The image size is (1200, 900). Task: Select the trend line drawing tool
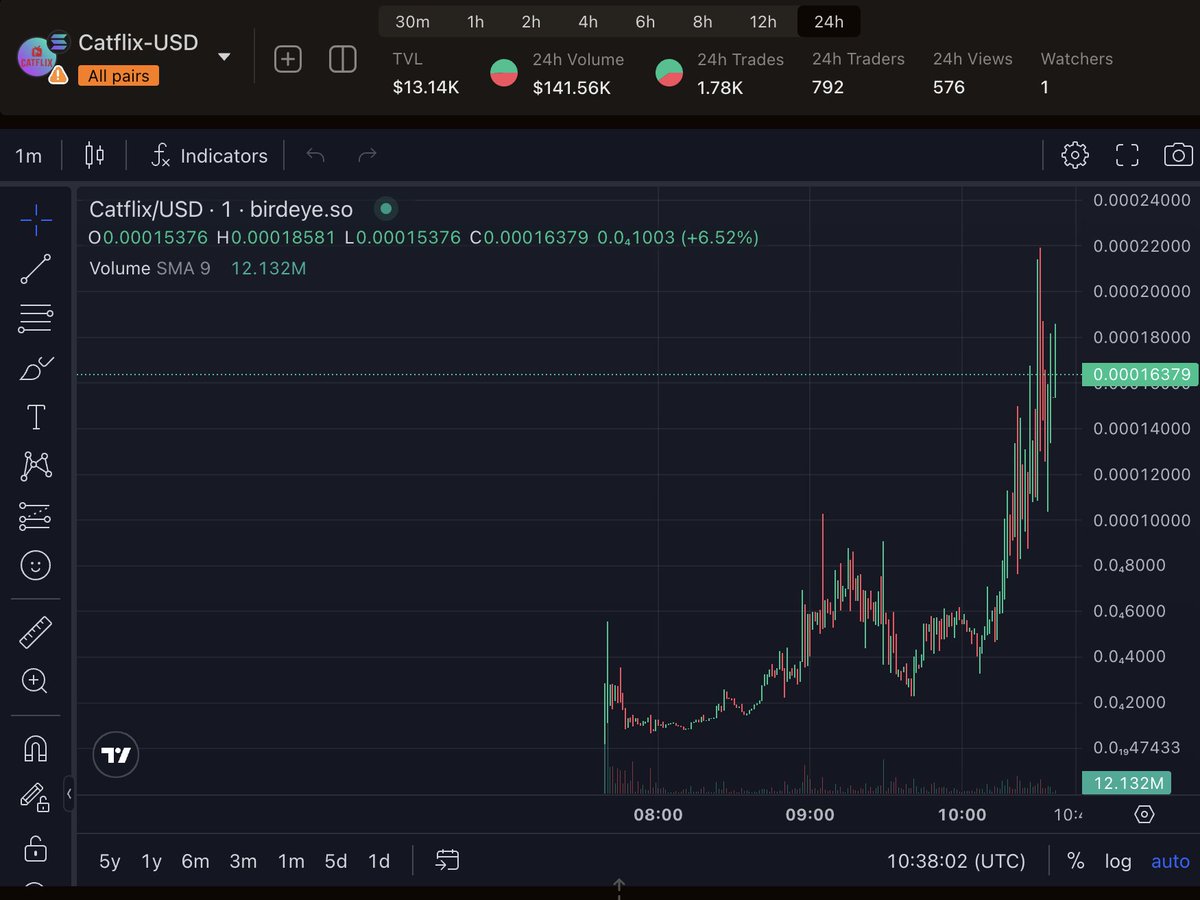(36, 269)
